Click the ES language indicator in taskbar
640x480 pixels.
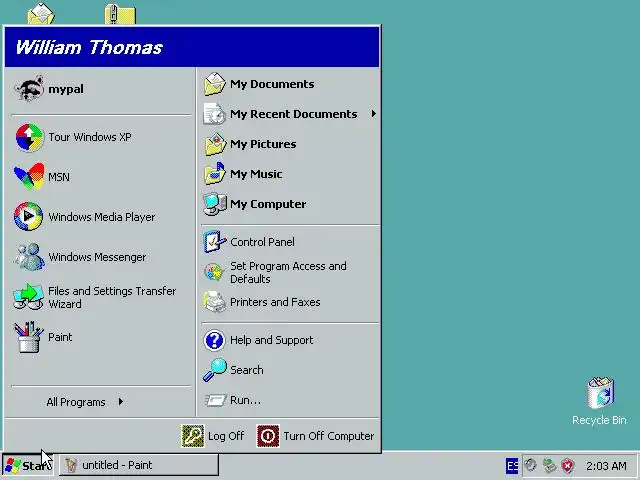[x=512, y=465]
